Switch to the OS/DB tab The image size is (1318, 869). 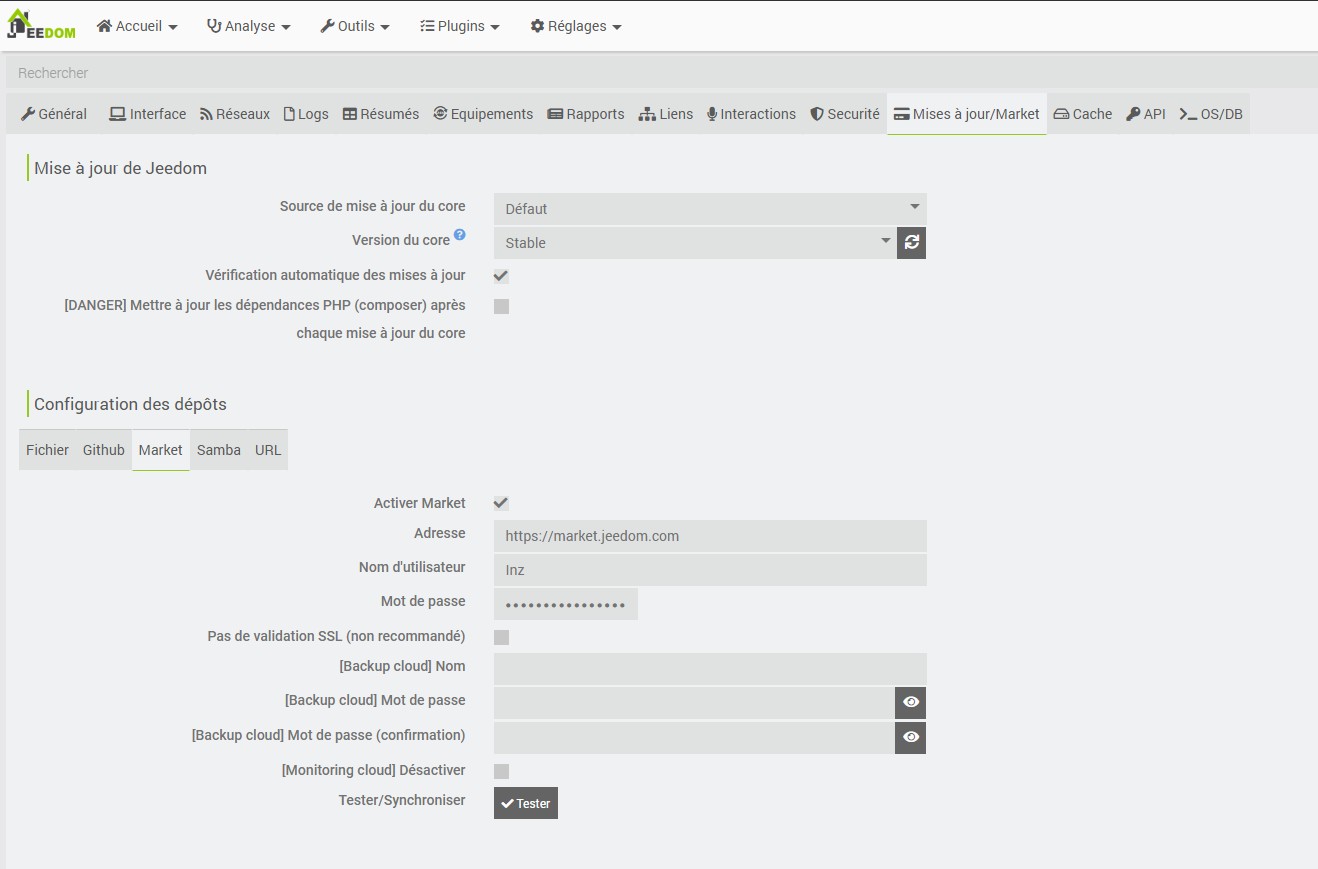pyautogui.click(x=1211, y=114)
